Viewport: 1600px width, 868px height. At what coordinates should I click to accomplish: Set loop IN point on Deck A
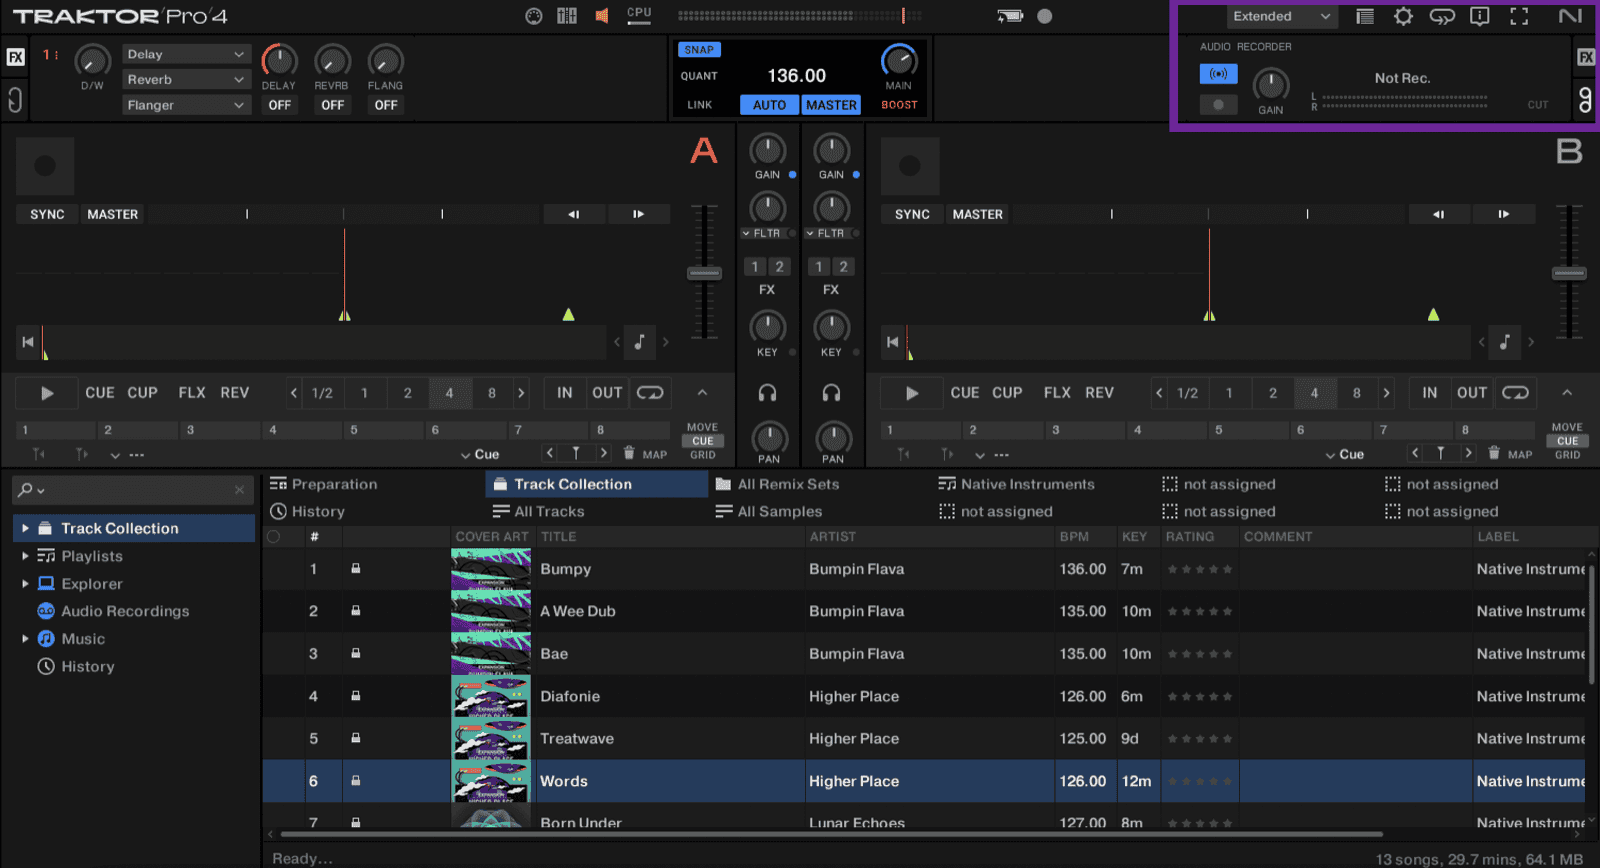565,393
